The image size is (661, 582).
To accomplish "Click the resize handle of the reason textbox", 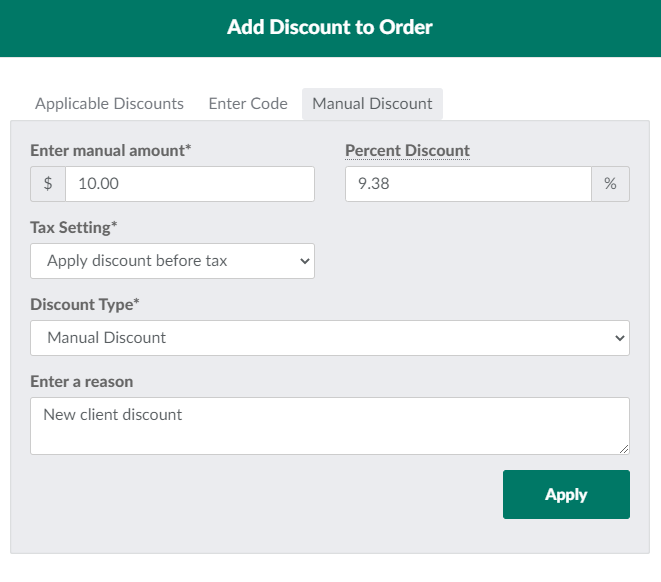I will pos(624,449).
